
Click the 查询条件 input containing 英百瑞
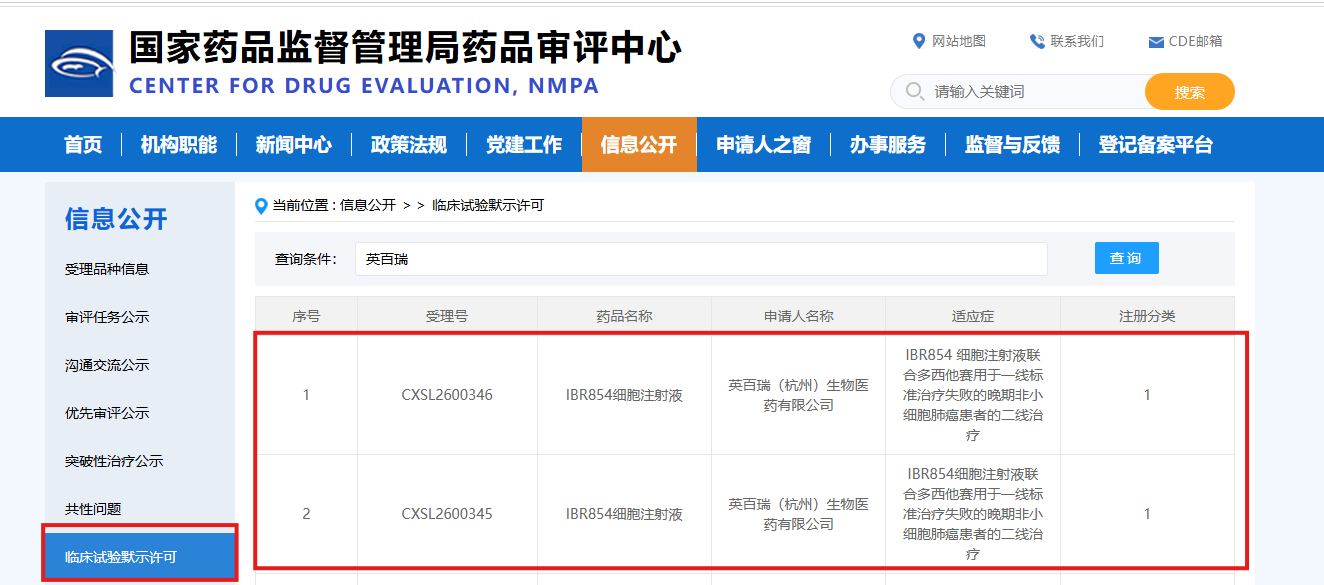coord(701,259)
